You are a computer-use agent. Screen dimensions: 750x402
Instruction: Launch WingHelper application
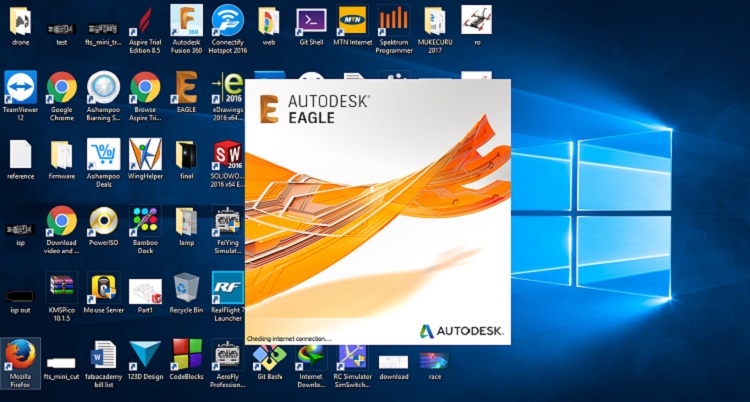pyautogui.click(x=145, y=154)
